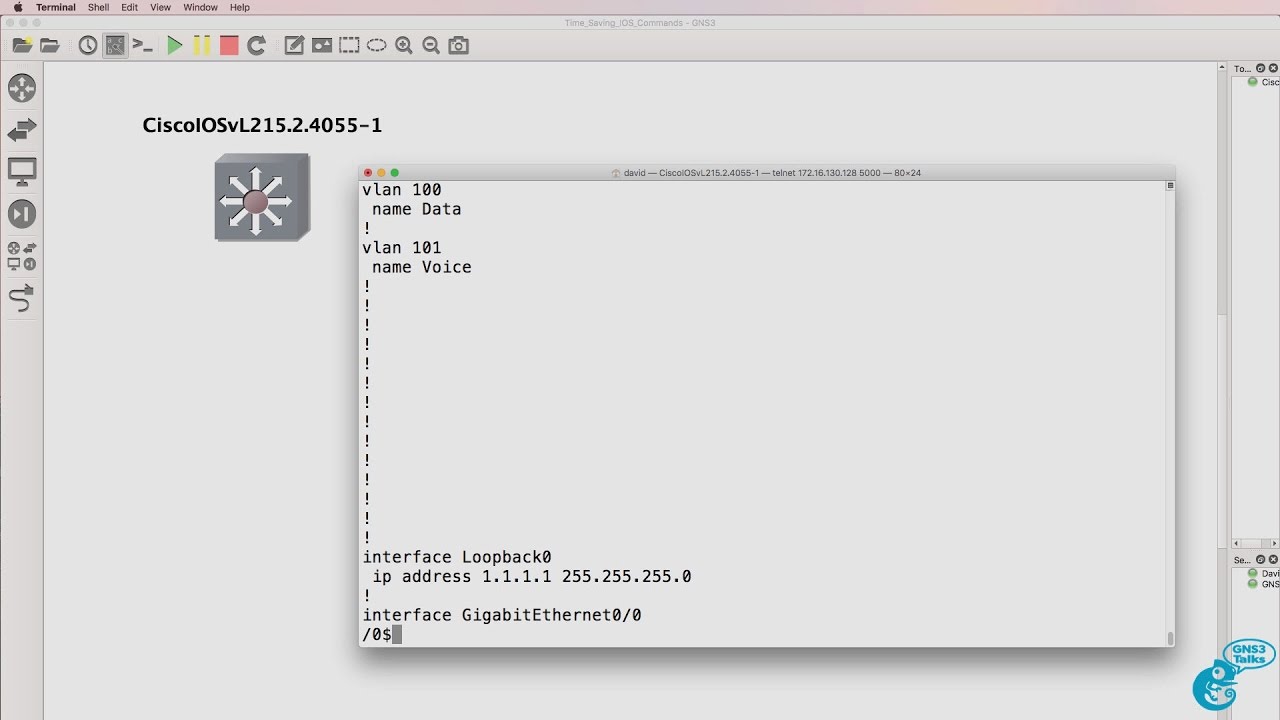The width and height of the screenshot is (1280, 720).
Task: Click the 'ip address 1.1.1.1' terminal line
Action: 531,577
